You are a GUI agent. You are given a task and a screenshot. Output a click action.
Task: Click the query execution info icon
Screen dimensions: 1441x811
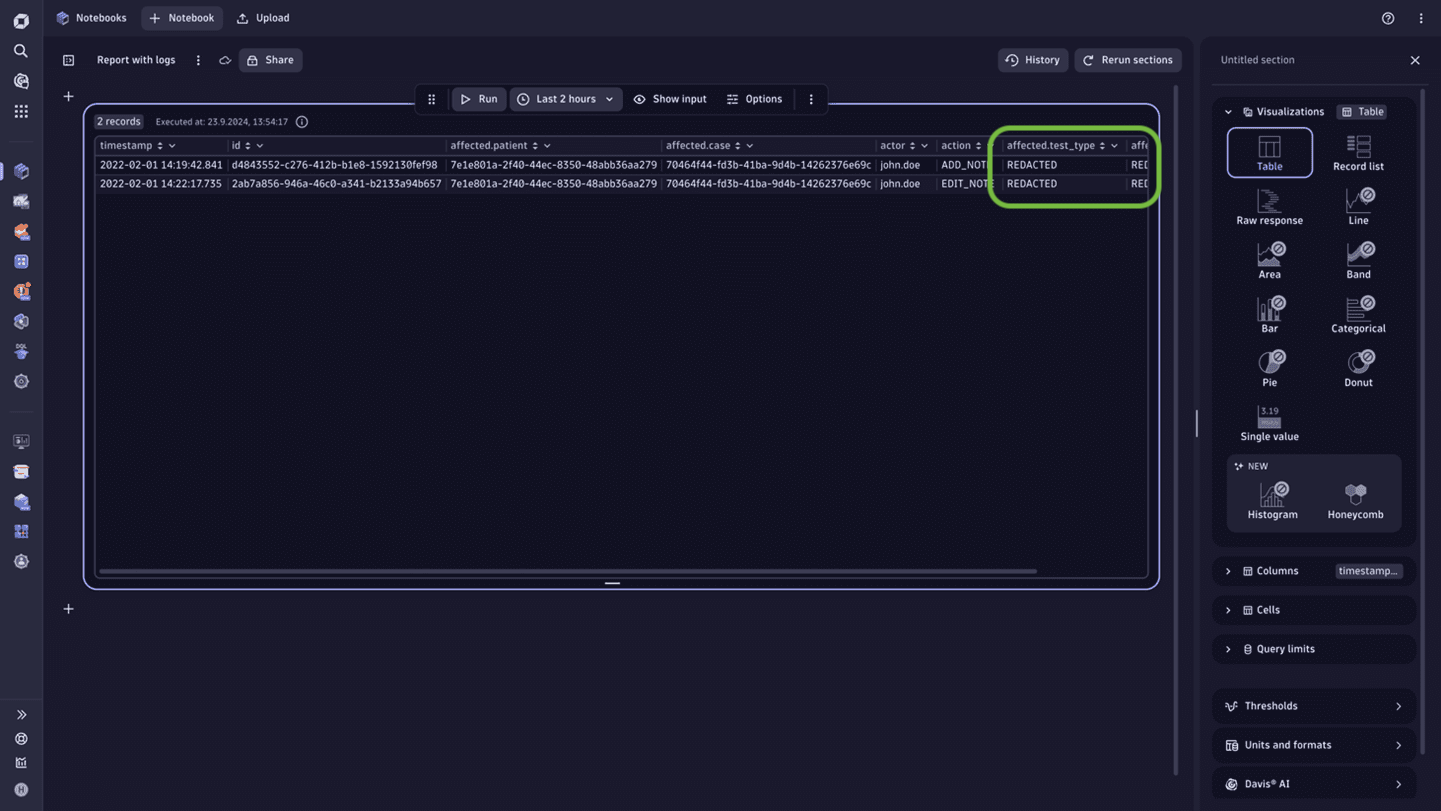(x=302, y=121)
